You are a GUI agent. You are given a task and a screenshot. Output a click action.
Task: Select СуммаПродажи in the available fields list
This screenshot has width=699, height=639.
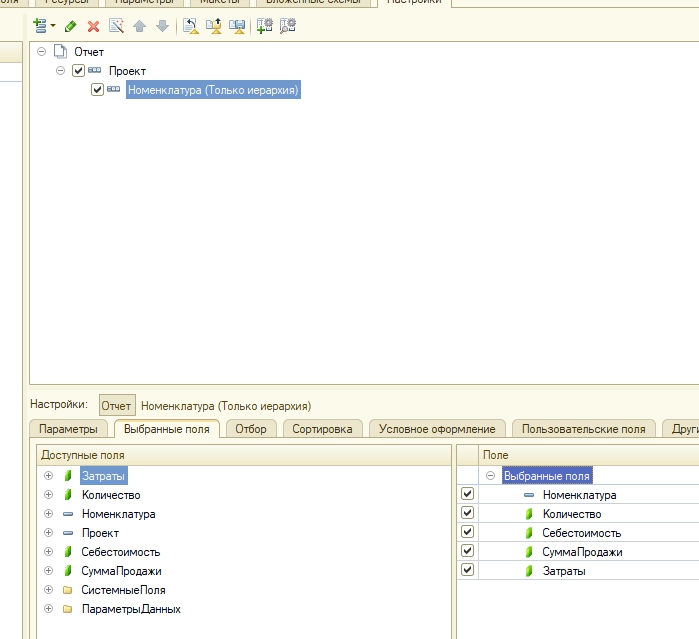pyautogui.click(x=120, y=571)
